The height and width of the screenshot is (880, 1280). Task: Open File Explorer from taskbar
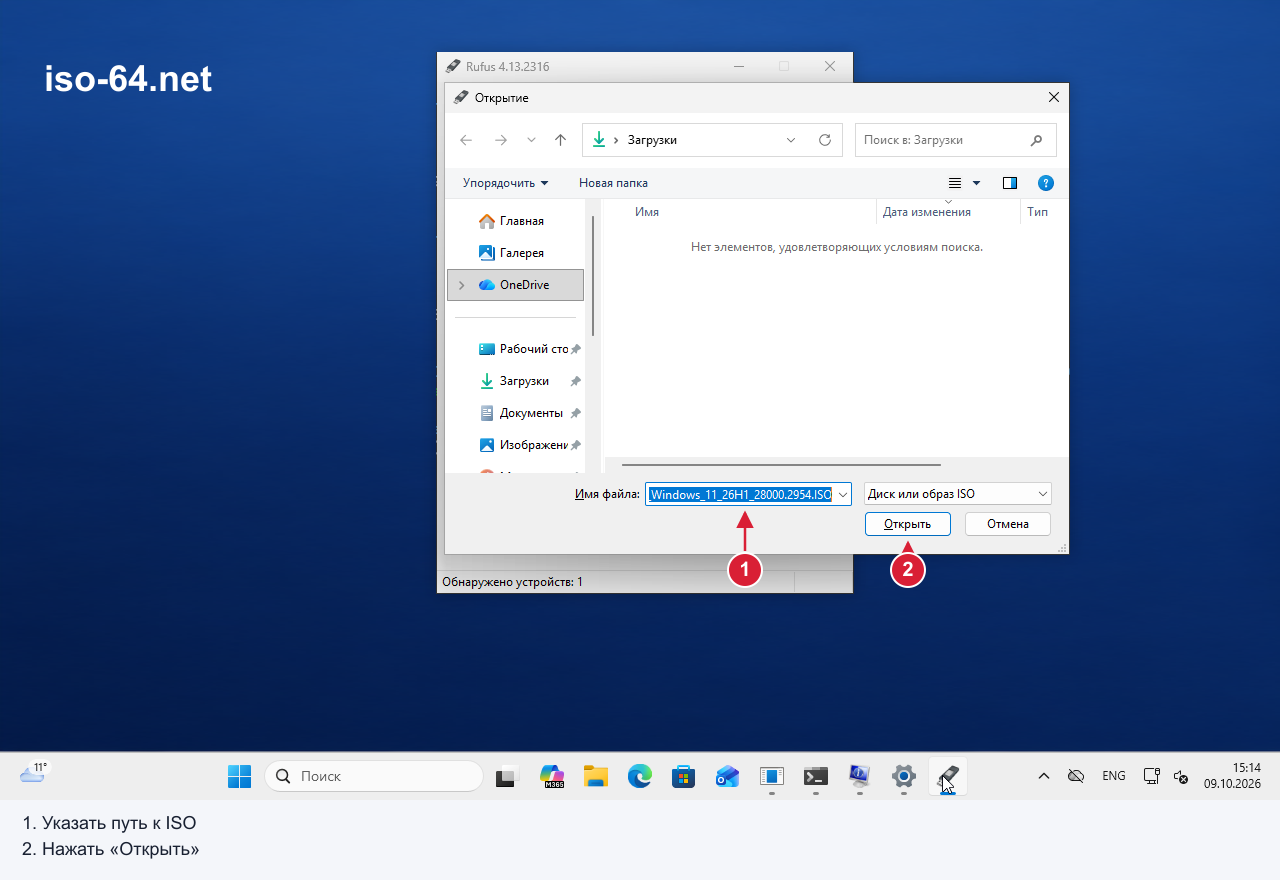(x=596, y=776)
